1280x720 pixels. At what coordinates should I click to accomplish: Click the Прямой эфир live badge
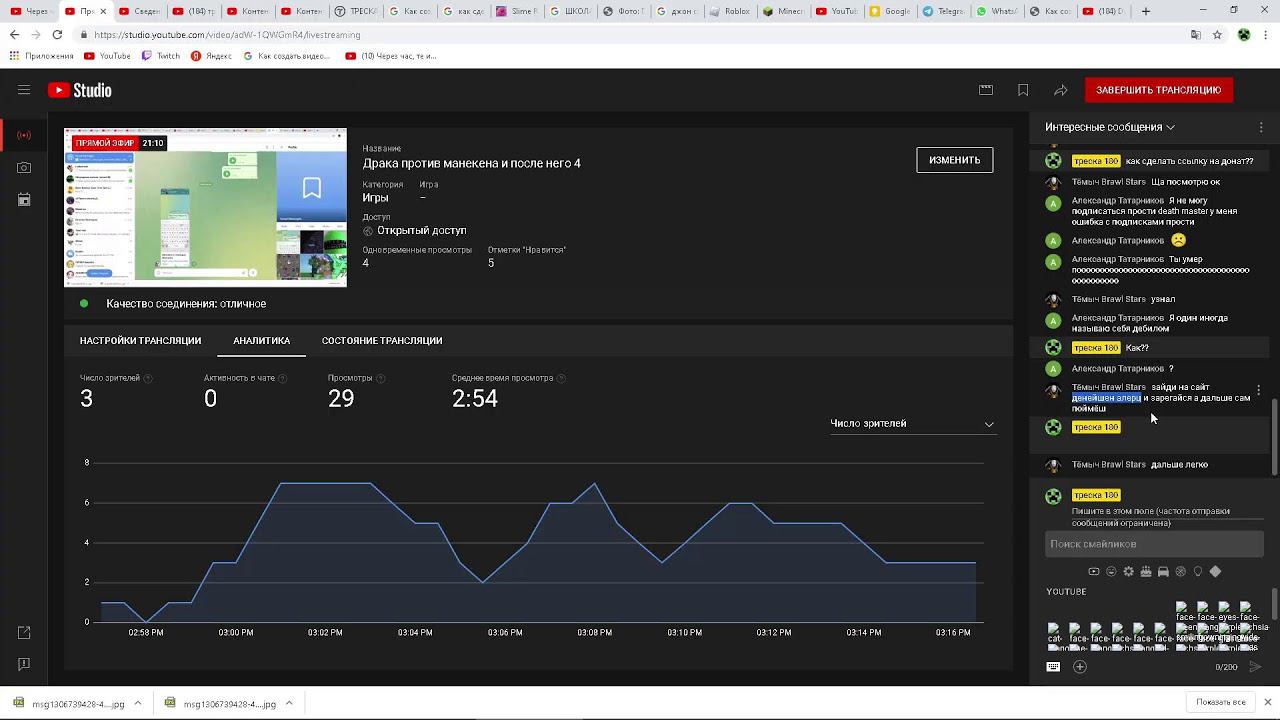(104, 143)
